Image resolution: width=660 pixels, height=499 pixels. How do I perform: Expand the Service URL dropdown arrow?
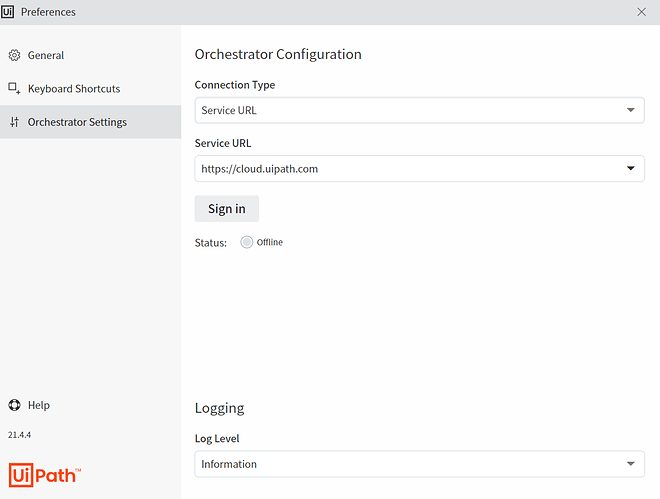point(630,168)
